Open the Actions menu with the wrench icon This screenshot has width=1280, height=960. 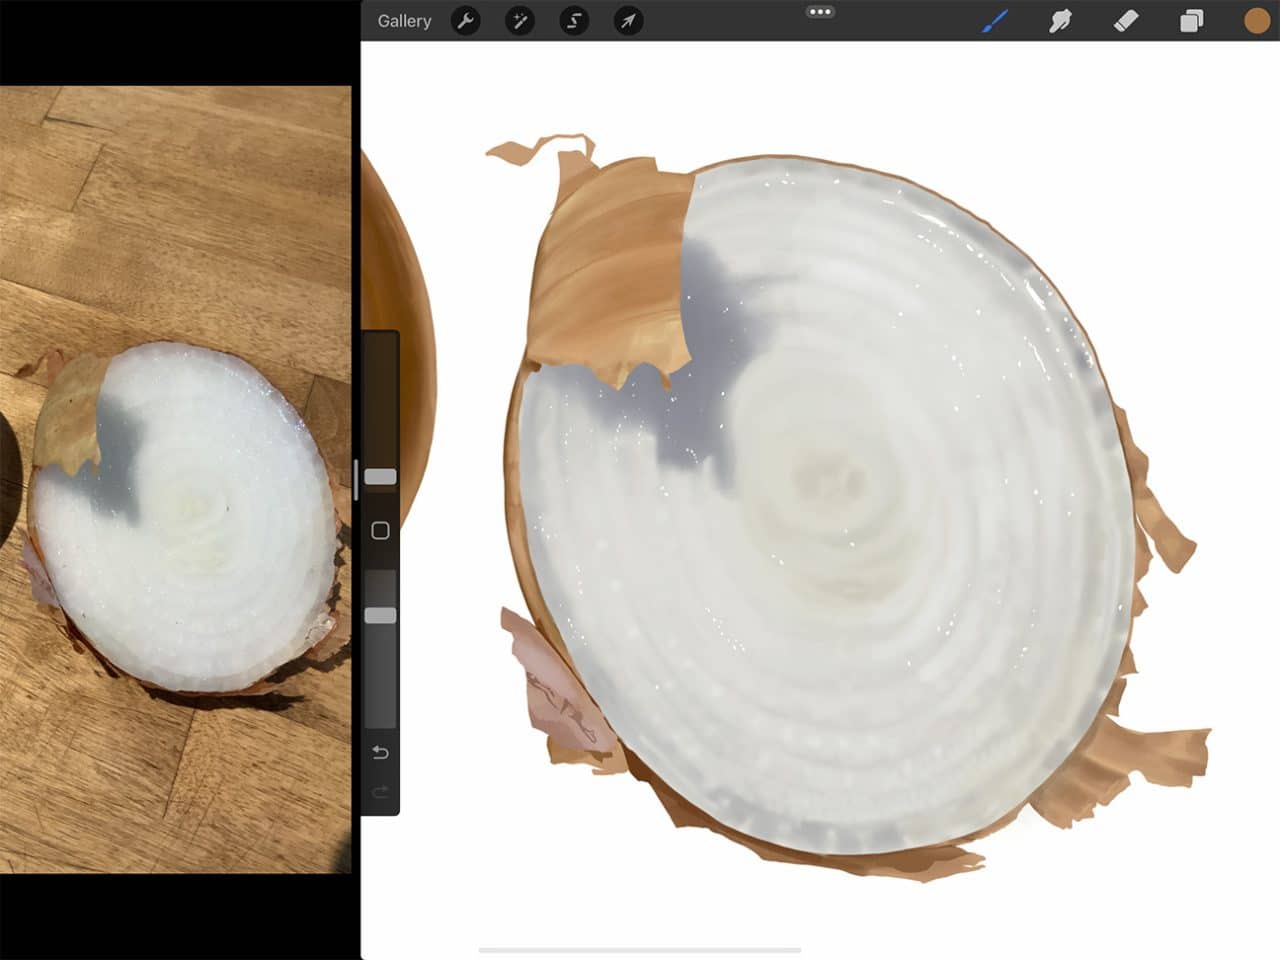466,21
